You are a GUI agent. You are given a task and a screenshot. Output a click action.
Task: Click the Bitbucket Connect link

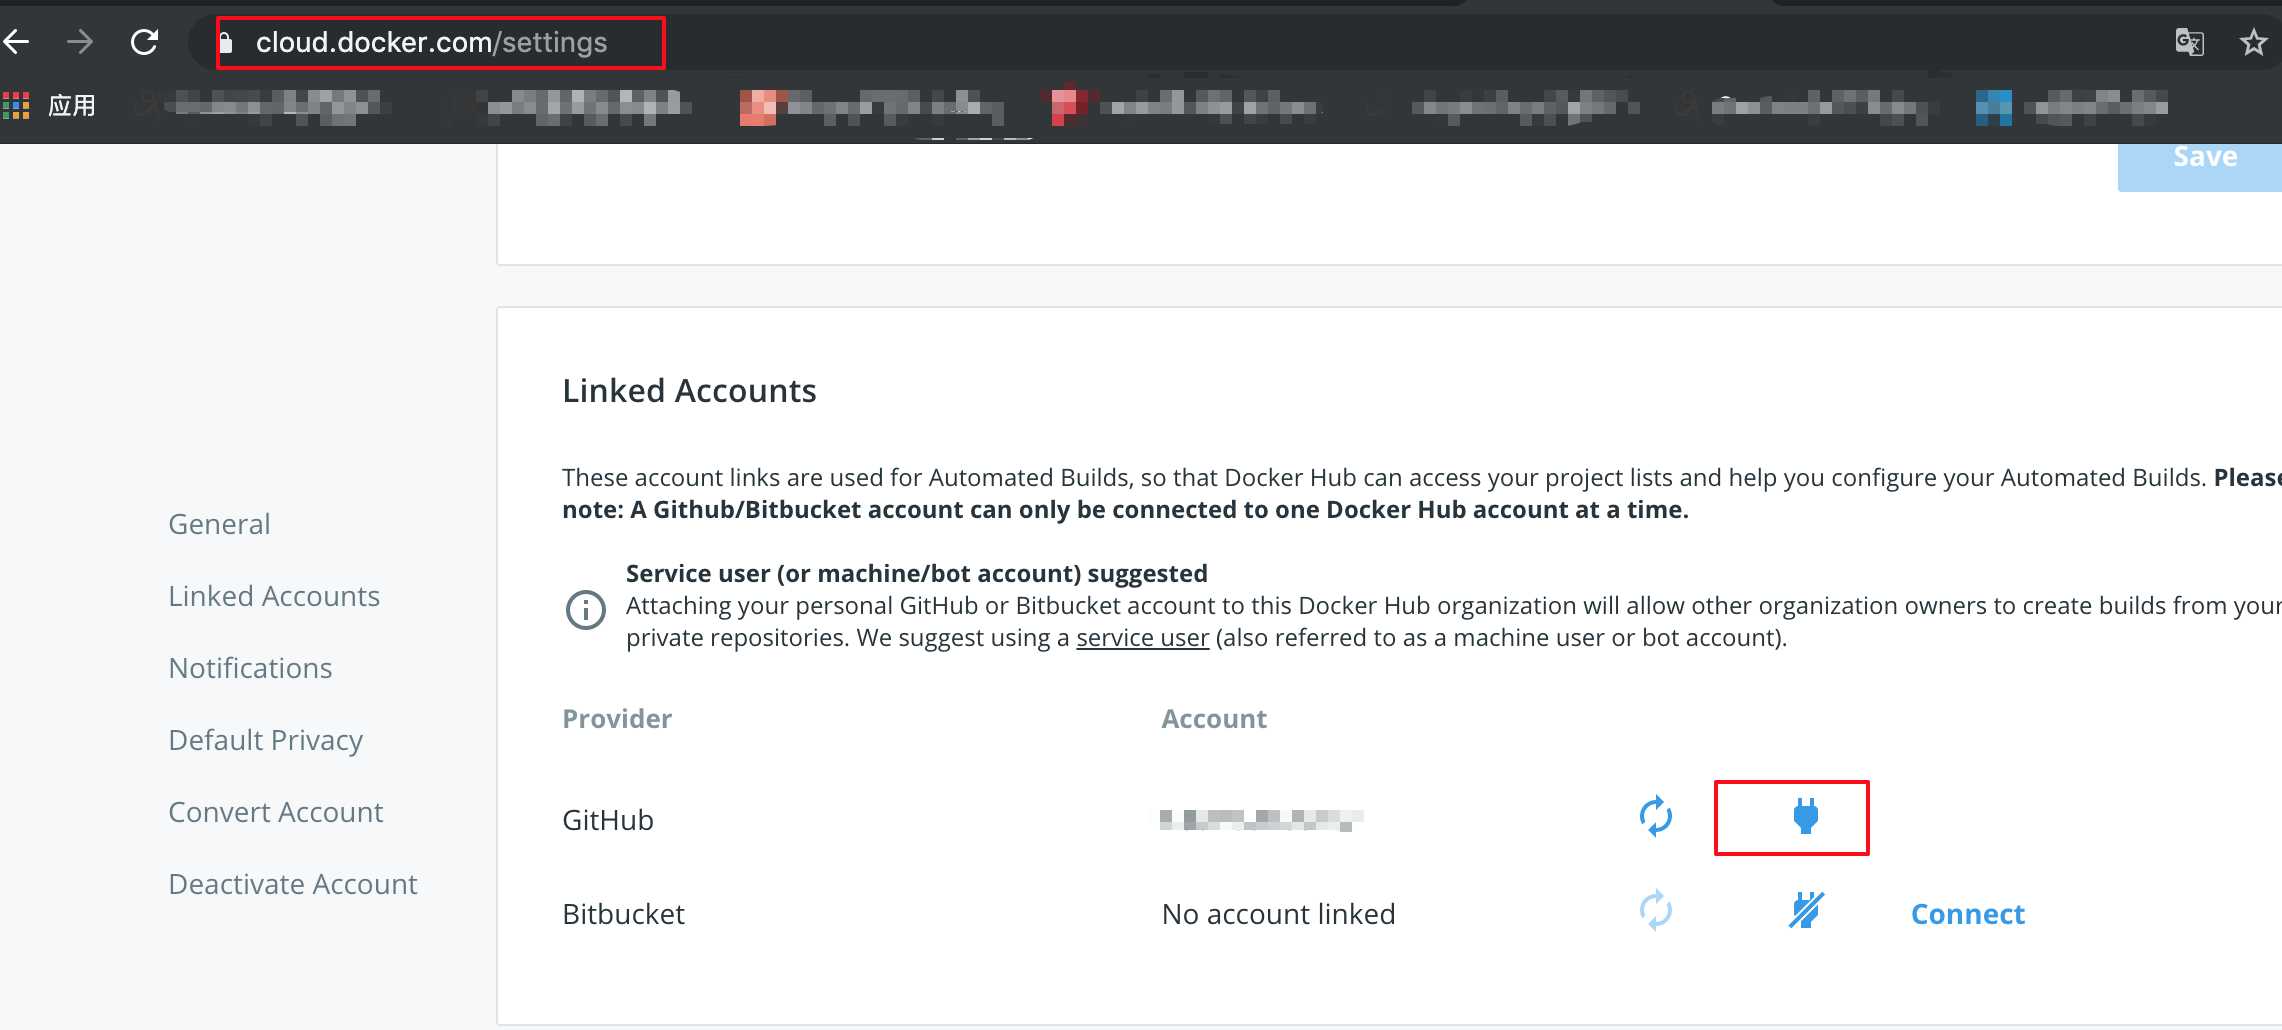1967,914
